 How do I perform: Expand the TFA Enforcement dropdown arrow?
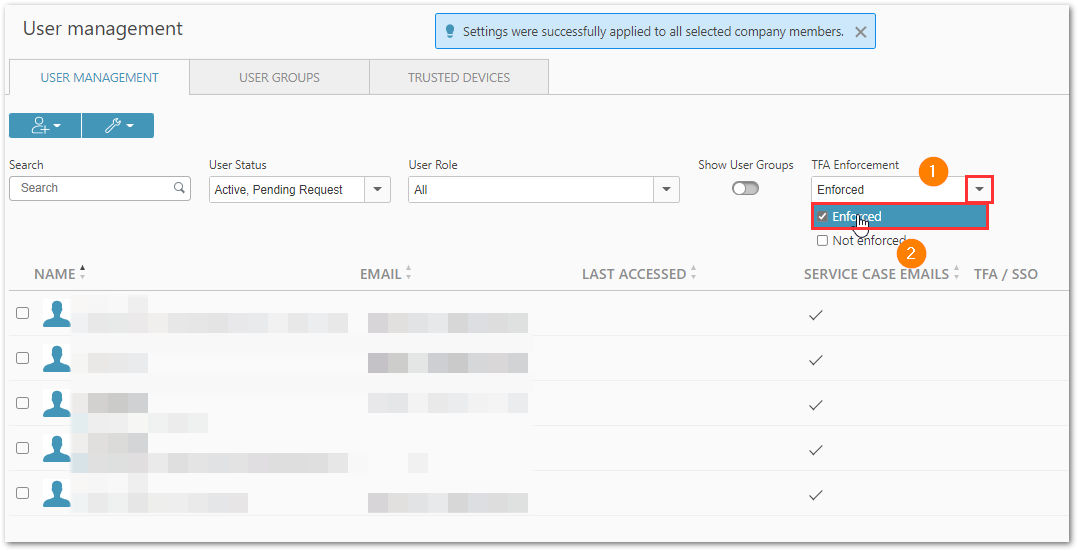click(x=980, y=189)
